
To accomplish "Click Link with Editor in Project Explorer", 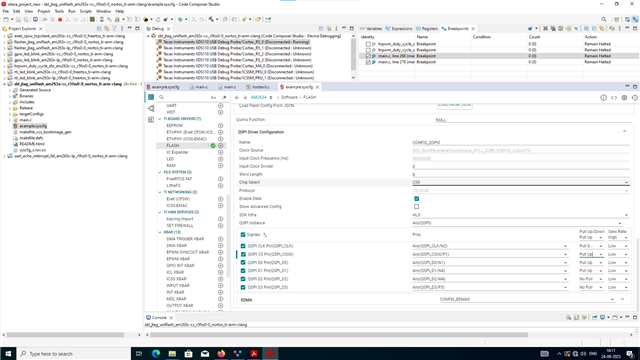I will tap(107, 29).
